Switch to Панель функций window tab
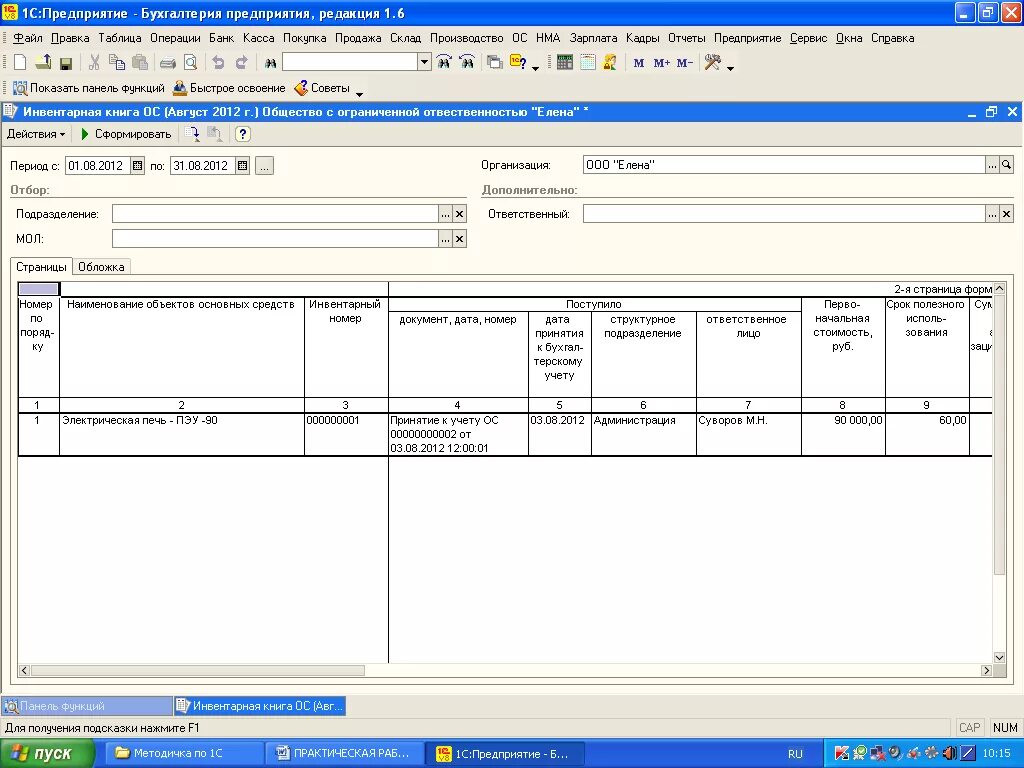 point(87,706)
